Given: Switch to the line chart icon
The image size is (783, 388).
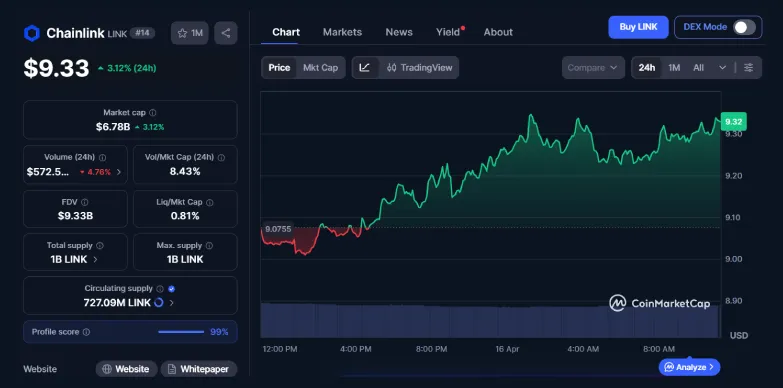Looking at the screenshot, I should (x=365, y=67).
